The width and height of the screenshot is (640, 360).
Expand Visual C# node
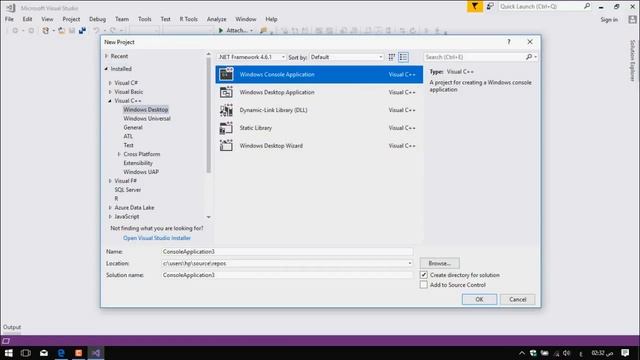[110, 83]
